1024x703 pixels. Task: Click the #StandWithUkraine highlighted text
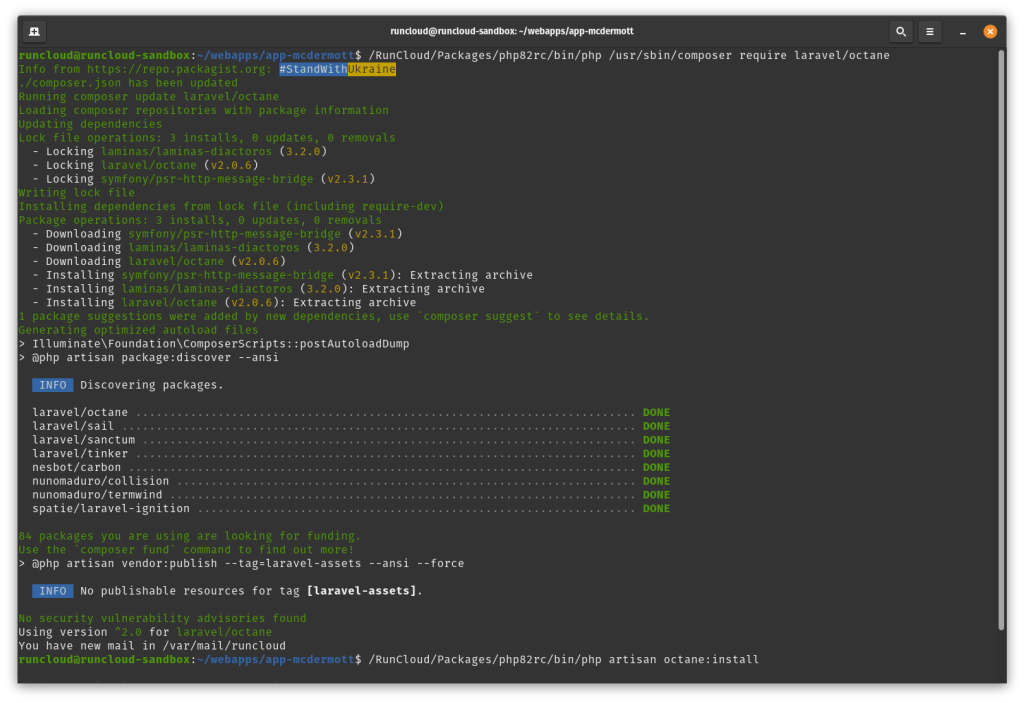337,69
